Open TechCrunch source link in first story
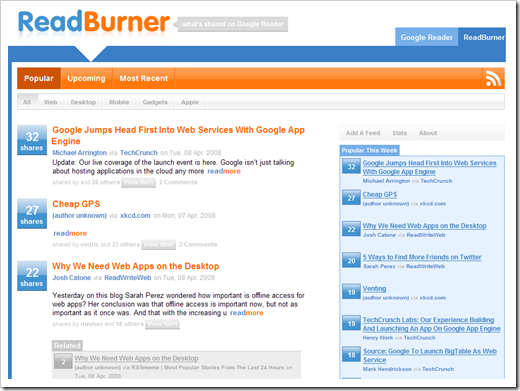 pos(139,153)
